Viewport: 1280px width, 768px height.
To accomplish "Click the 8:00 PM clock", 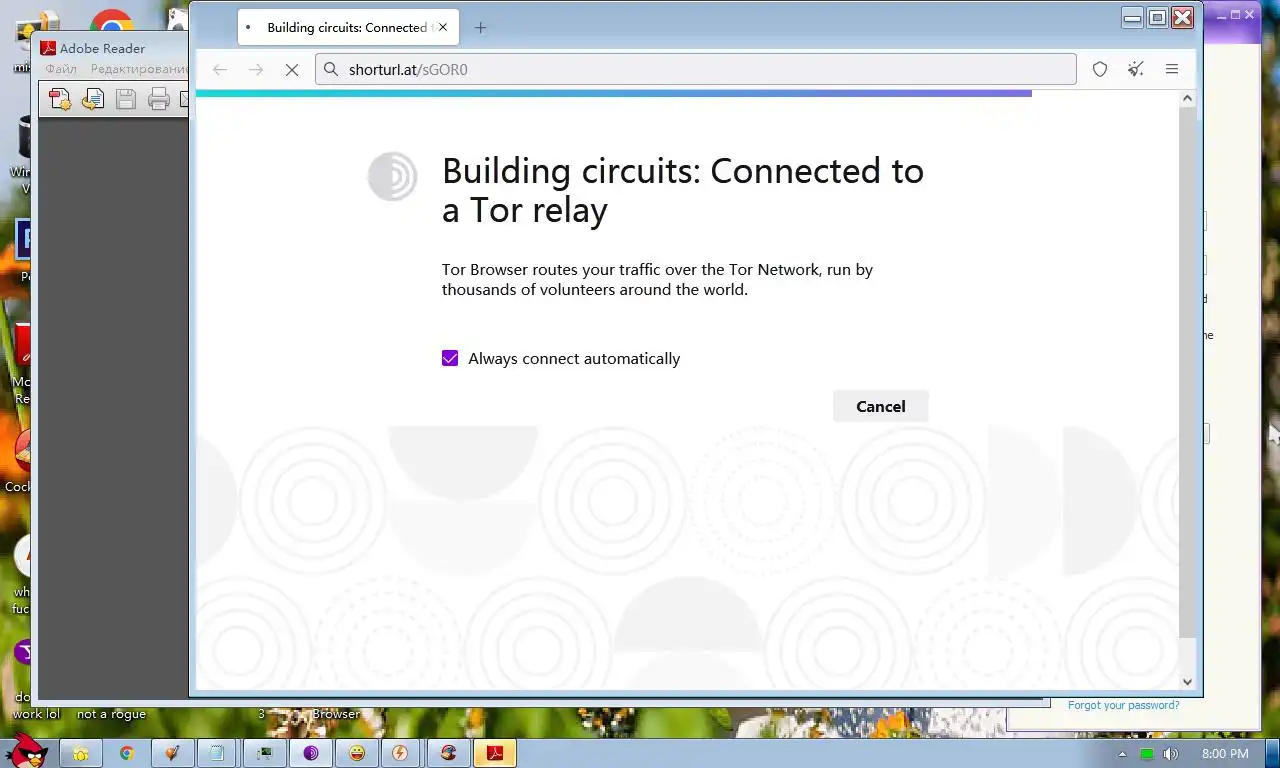I will click(1225, 754).
